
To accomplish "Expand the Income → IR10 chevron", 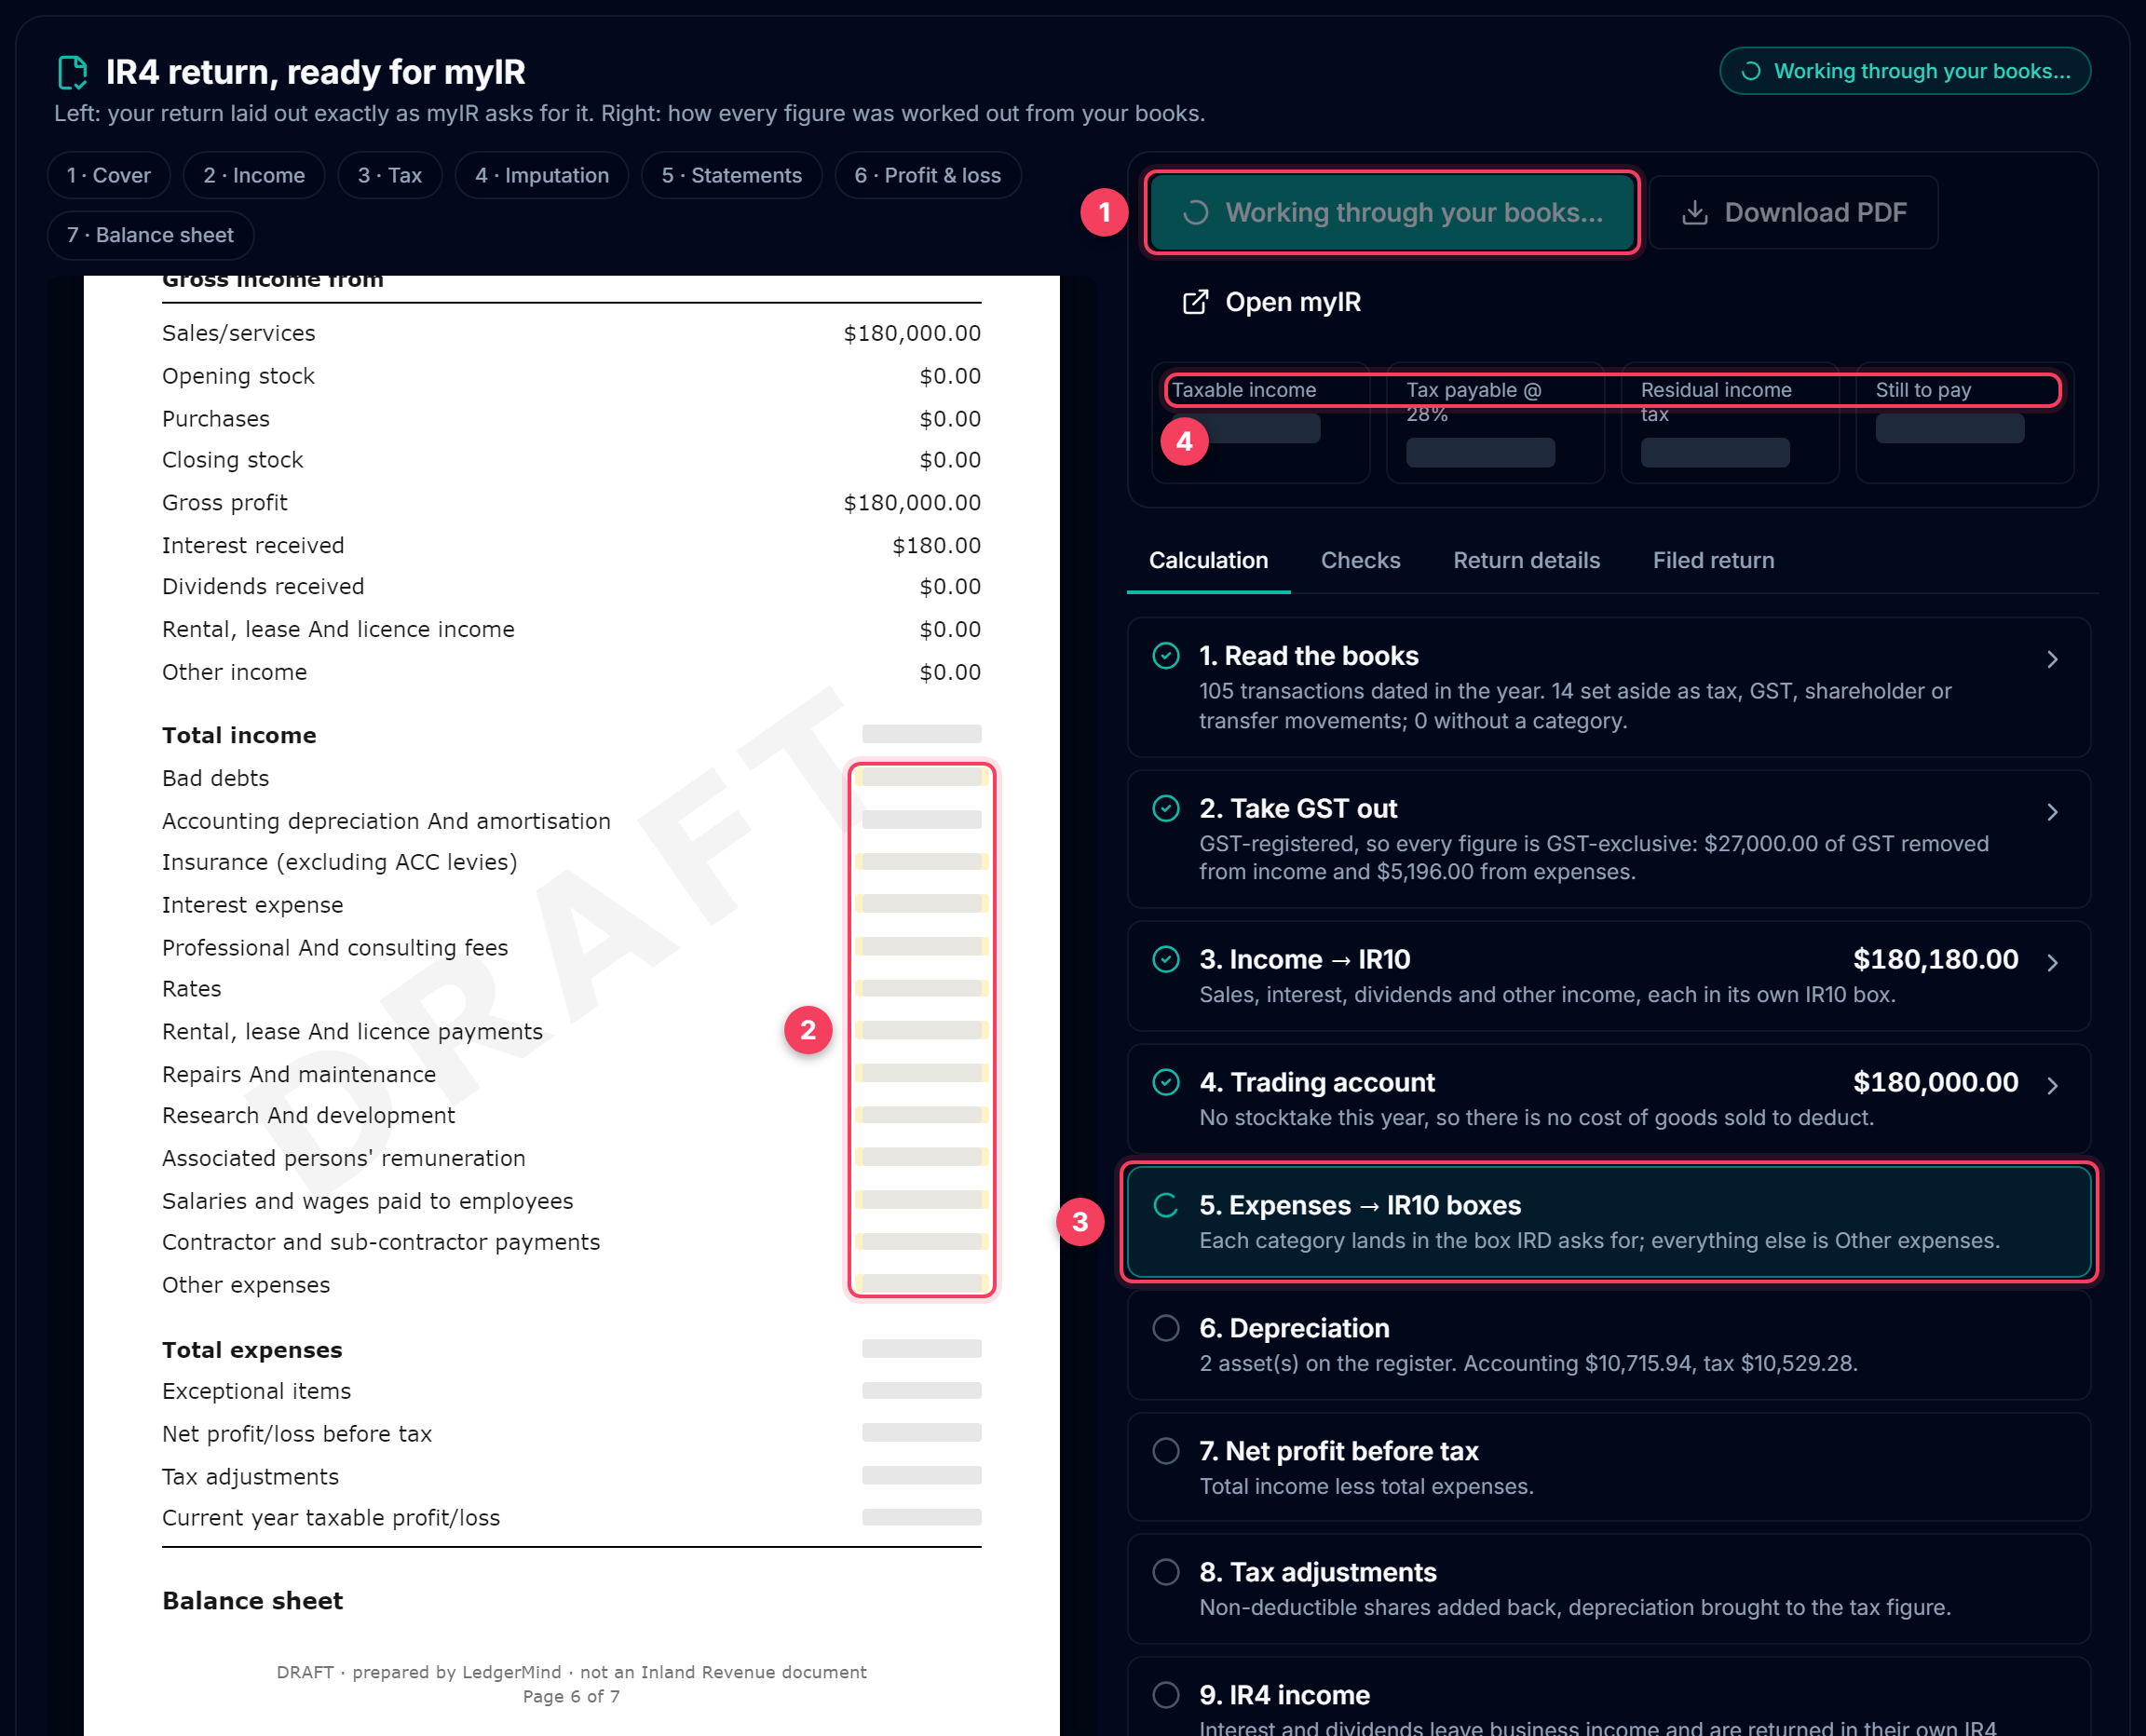I will tap(2052, 962).
